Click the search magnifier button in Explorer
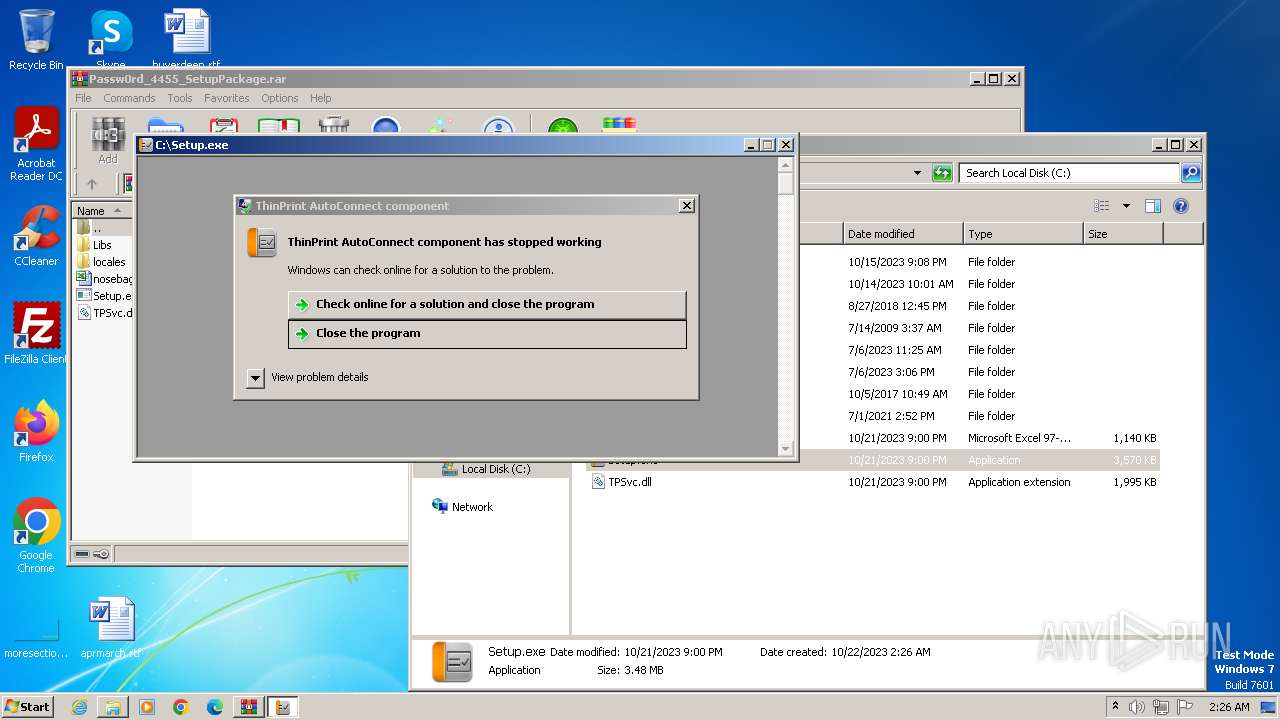Viewport: 1280px width, 720px height. click(x=1191, y=173)
